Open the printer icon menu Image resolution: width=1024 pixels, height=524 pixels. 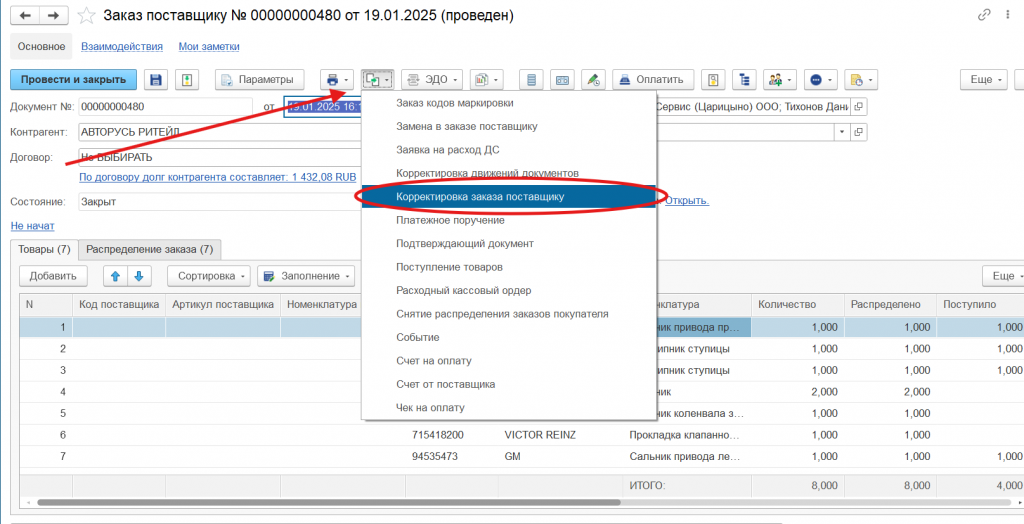[x=336, y=80]
